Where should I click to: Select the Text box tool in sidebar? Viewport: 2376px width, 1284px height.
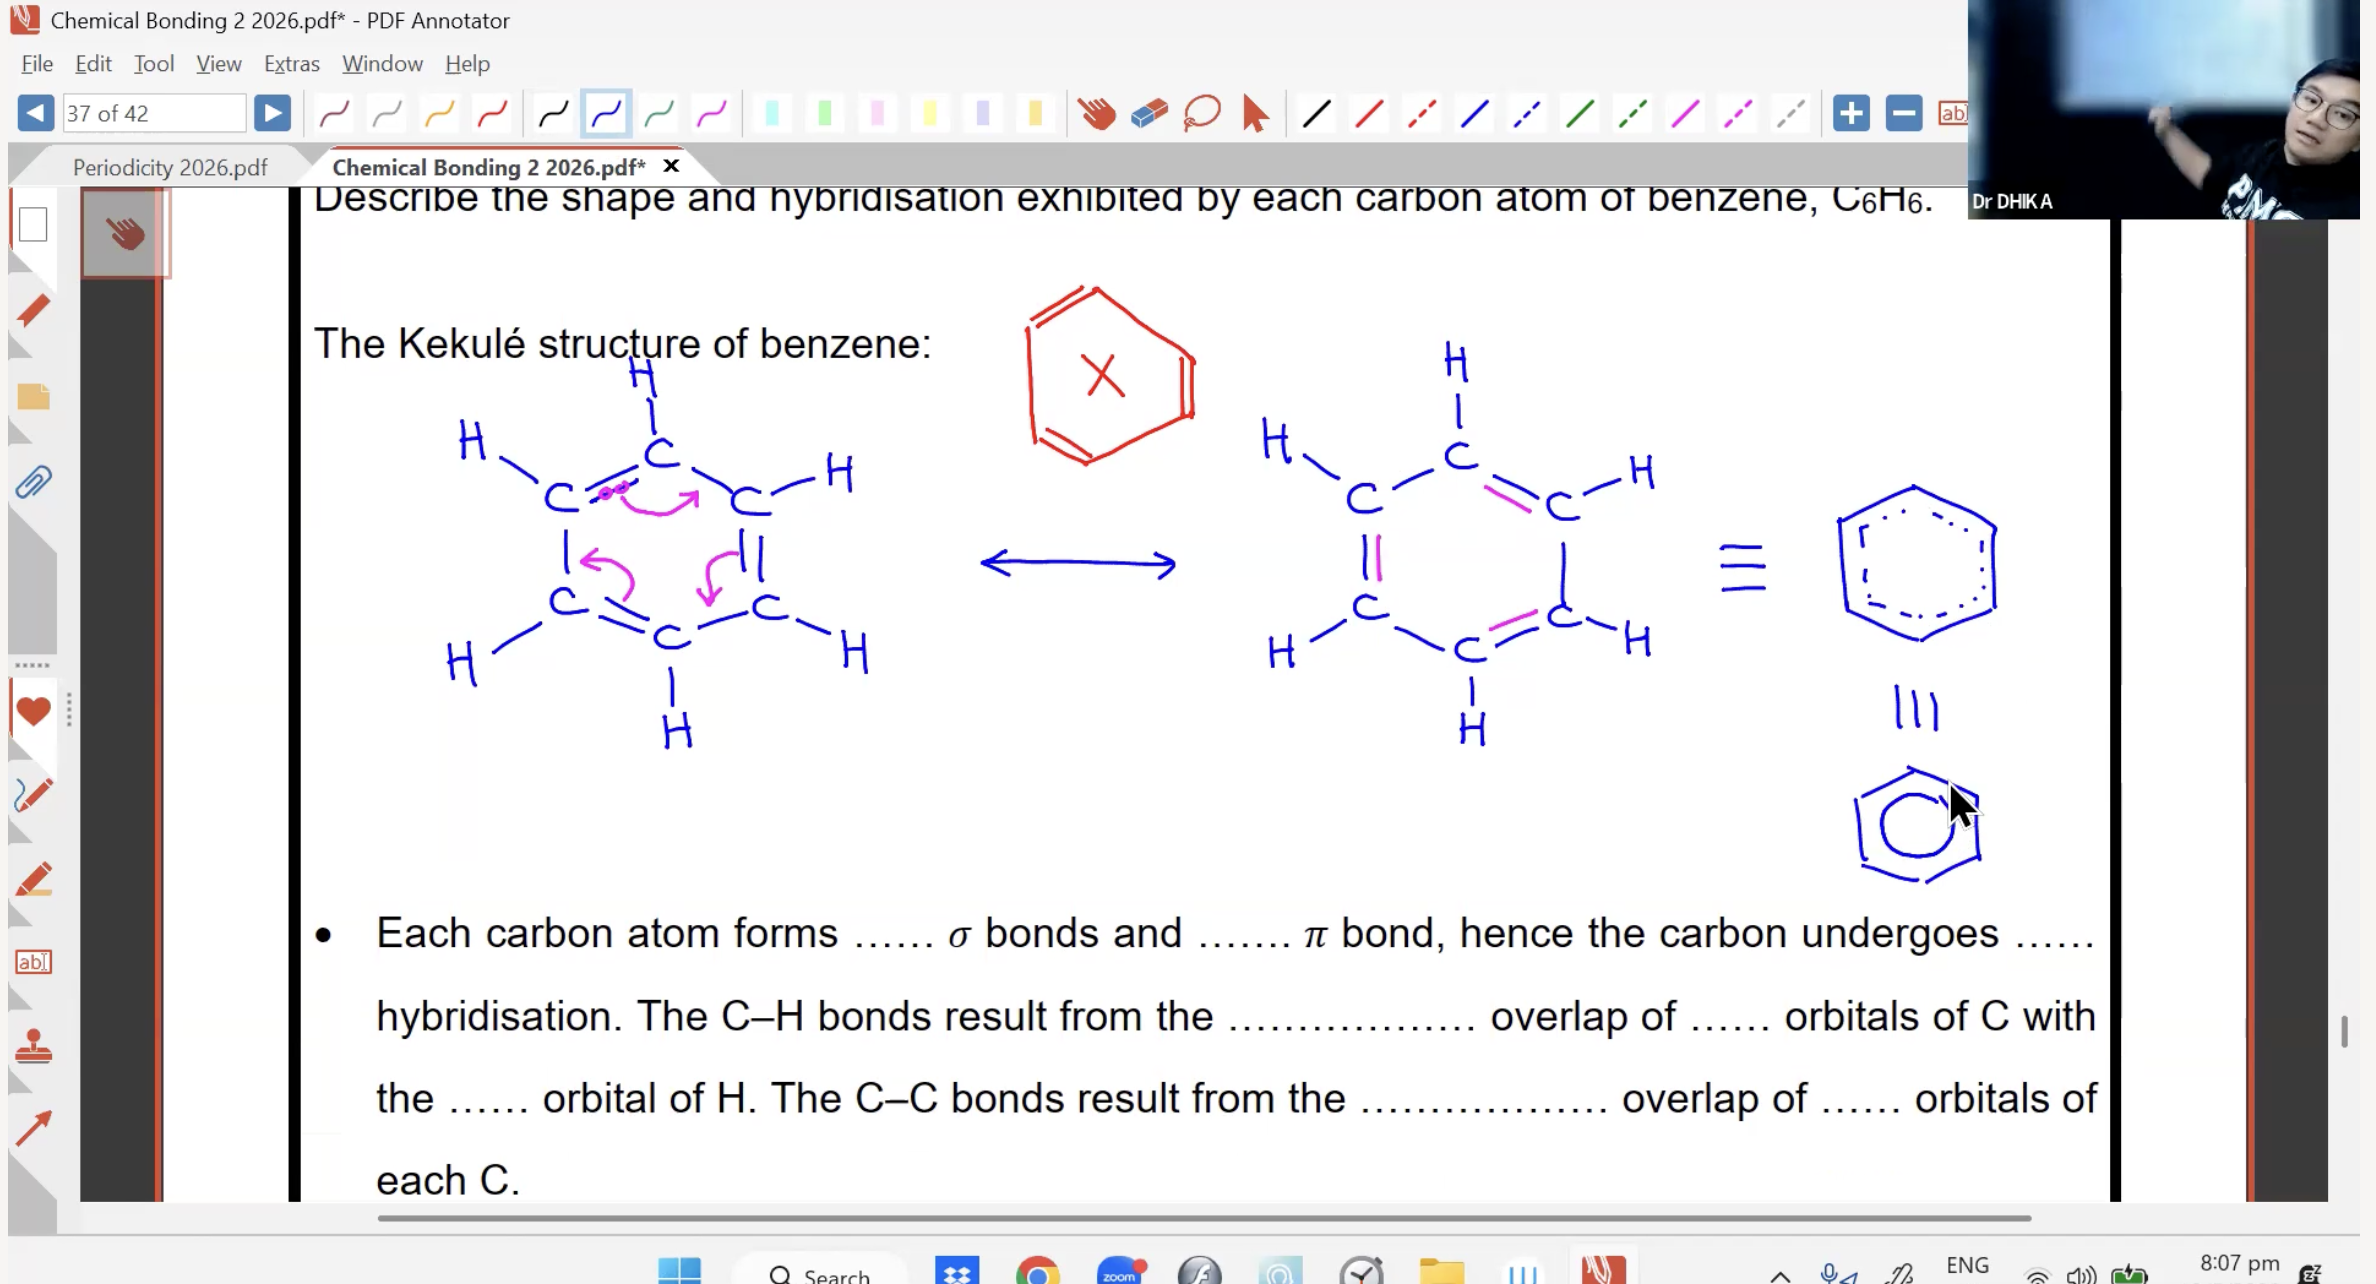tap(33, 962)
